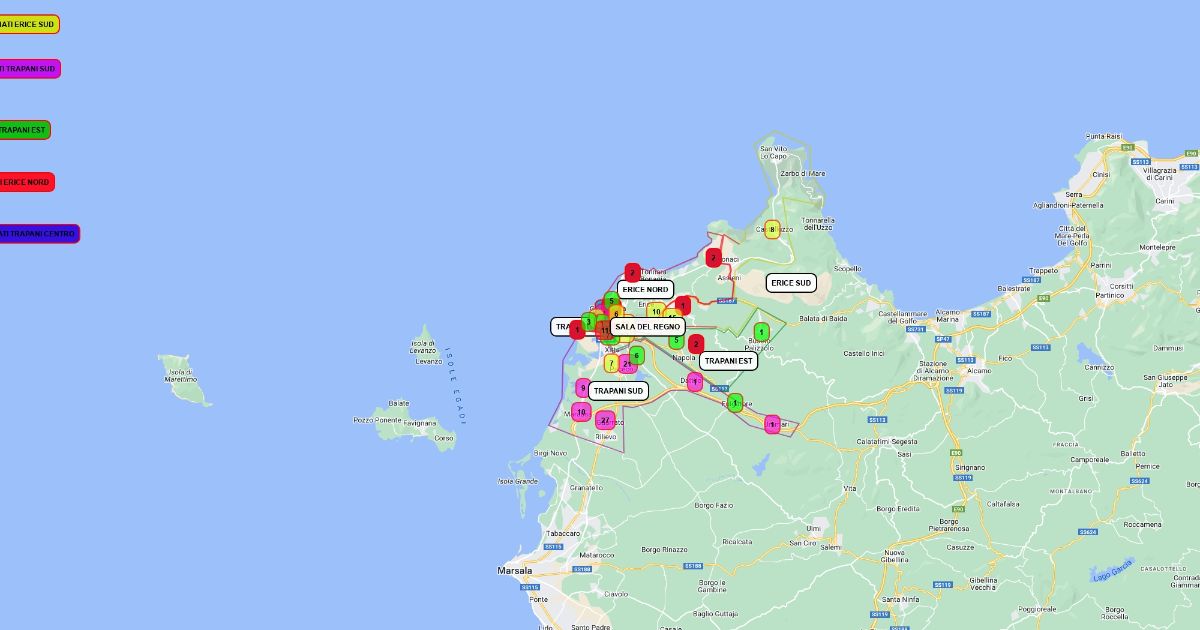The height and width of the screenshot is (630, 1200).
Task: Select the red ERICE NORD legend button
Action: [x=27, y=182]
